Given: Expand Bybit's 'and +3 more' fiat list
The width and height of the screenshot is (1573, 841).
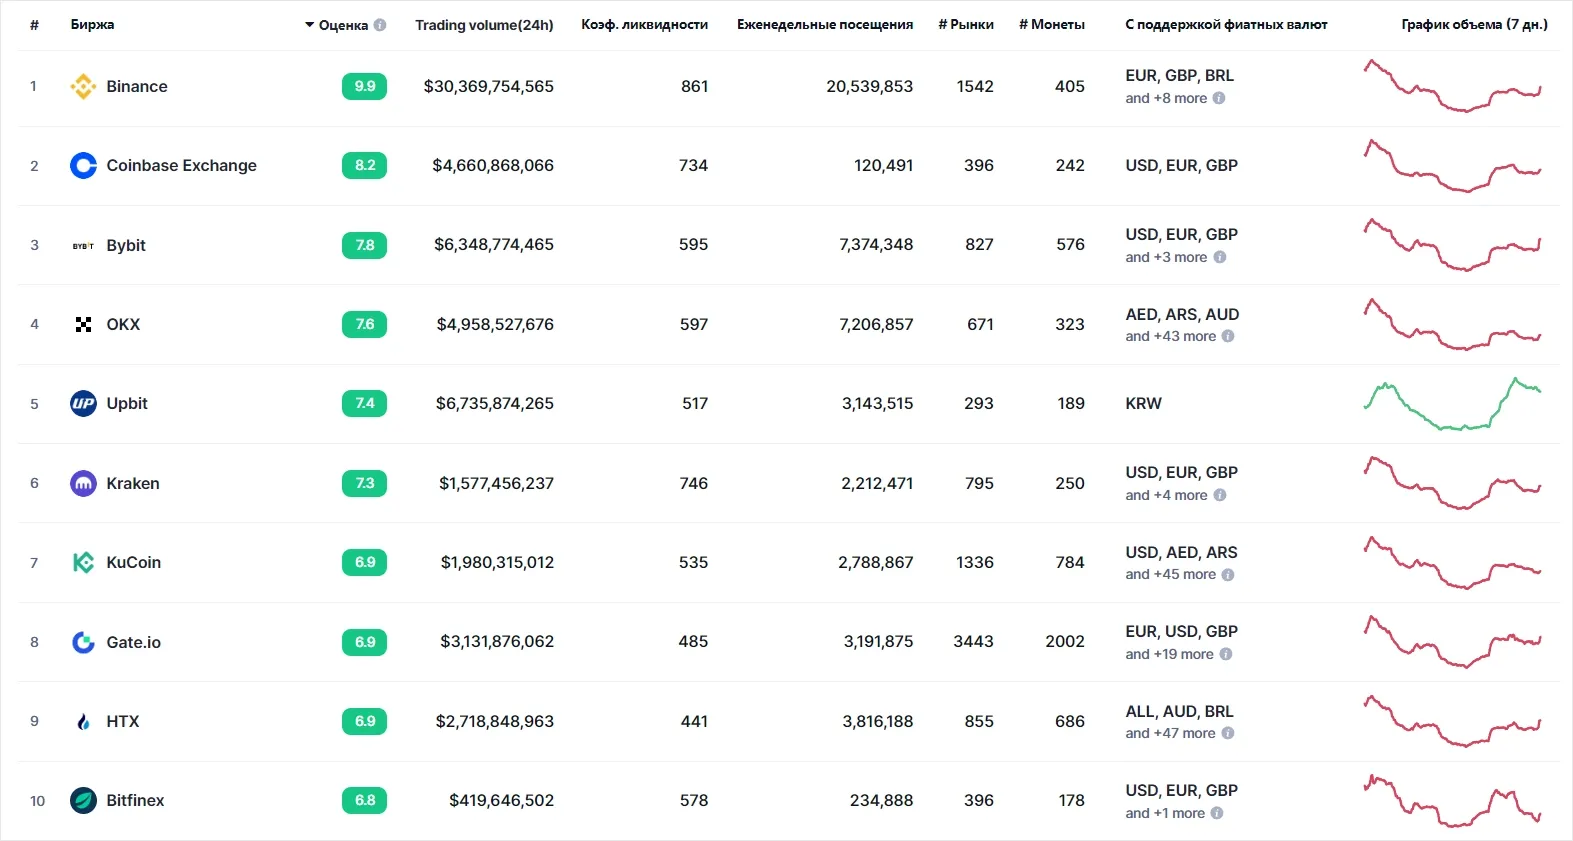Looking at the screenshot, I should click(1166, 257).
